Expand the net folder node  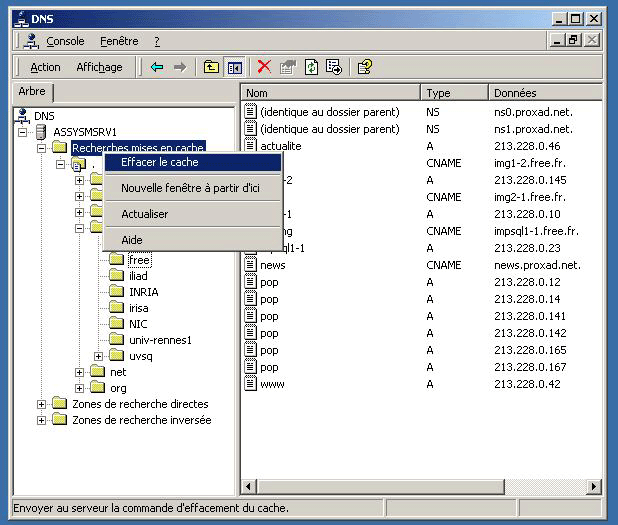(x=80, y=372)
